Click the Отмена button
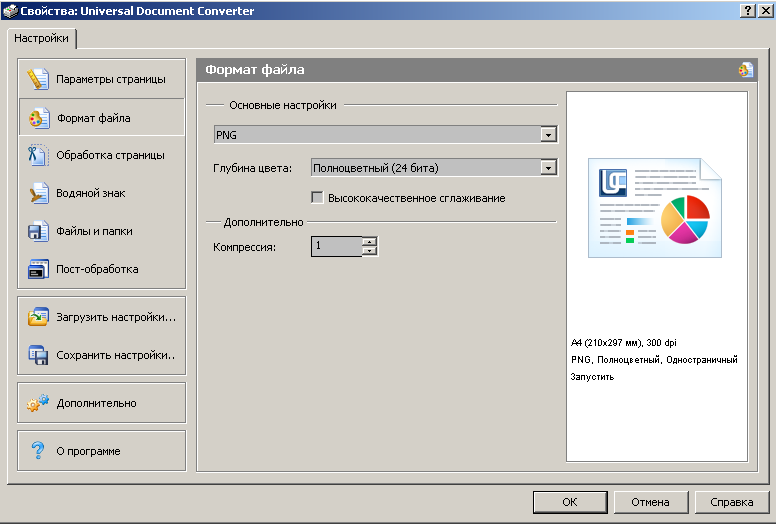The image size is (776, 524). click(x=651, y=502)
